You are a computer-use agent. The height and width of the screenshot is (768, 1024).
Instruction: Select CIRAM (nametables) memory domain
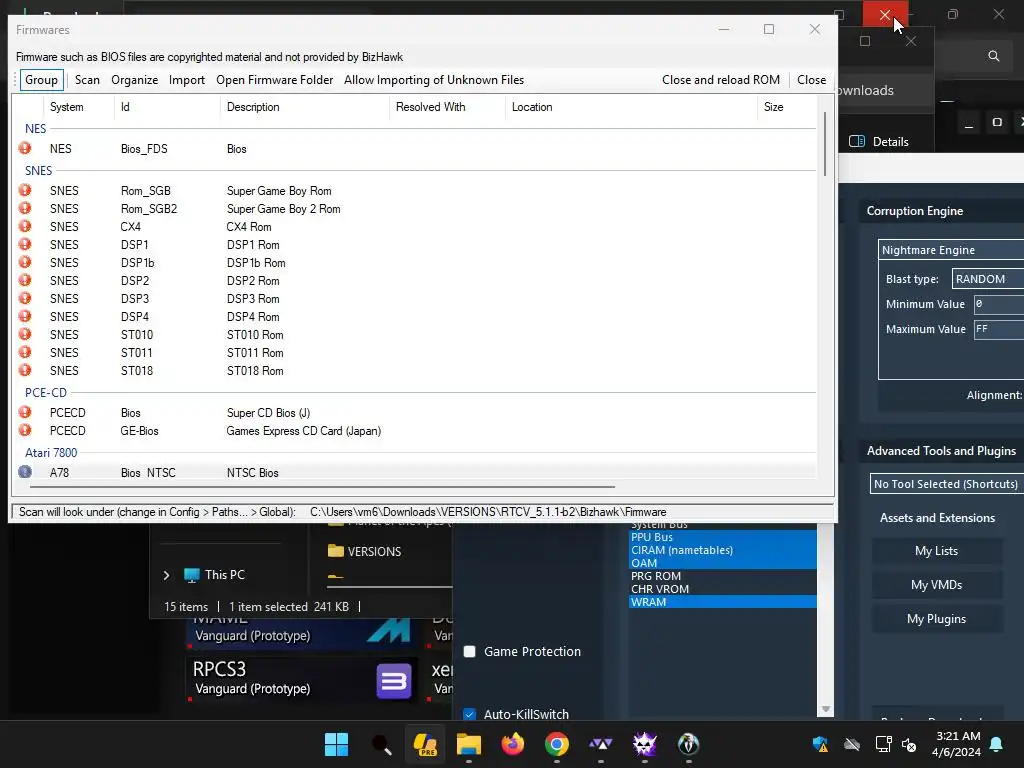722,550
